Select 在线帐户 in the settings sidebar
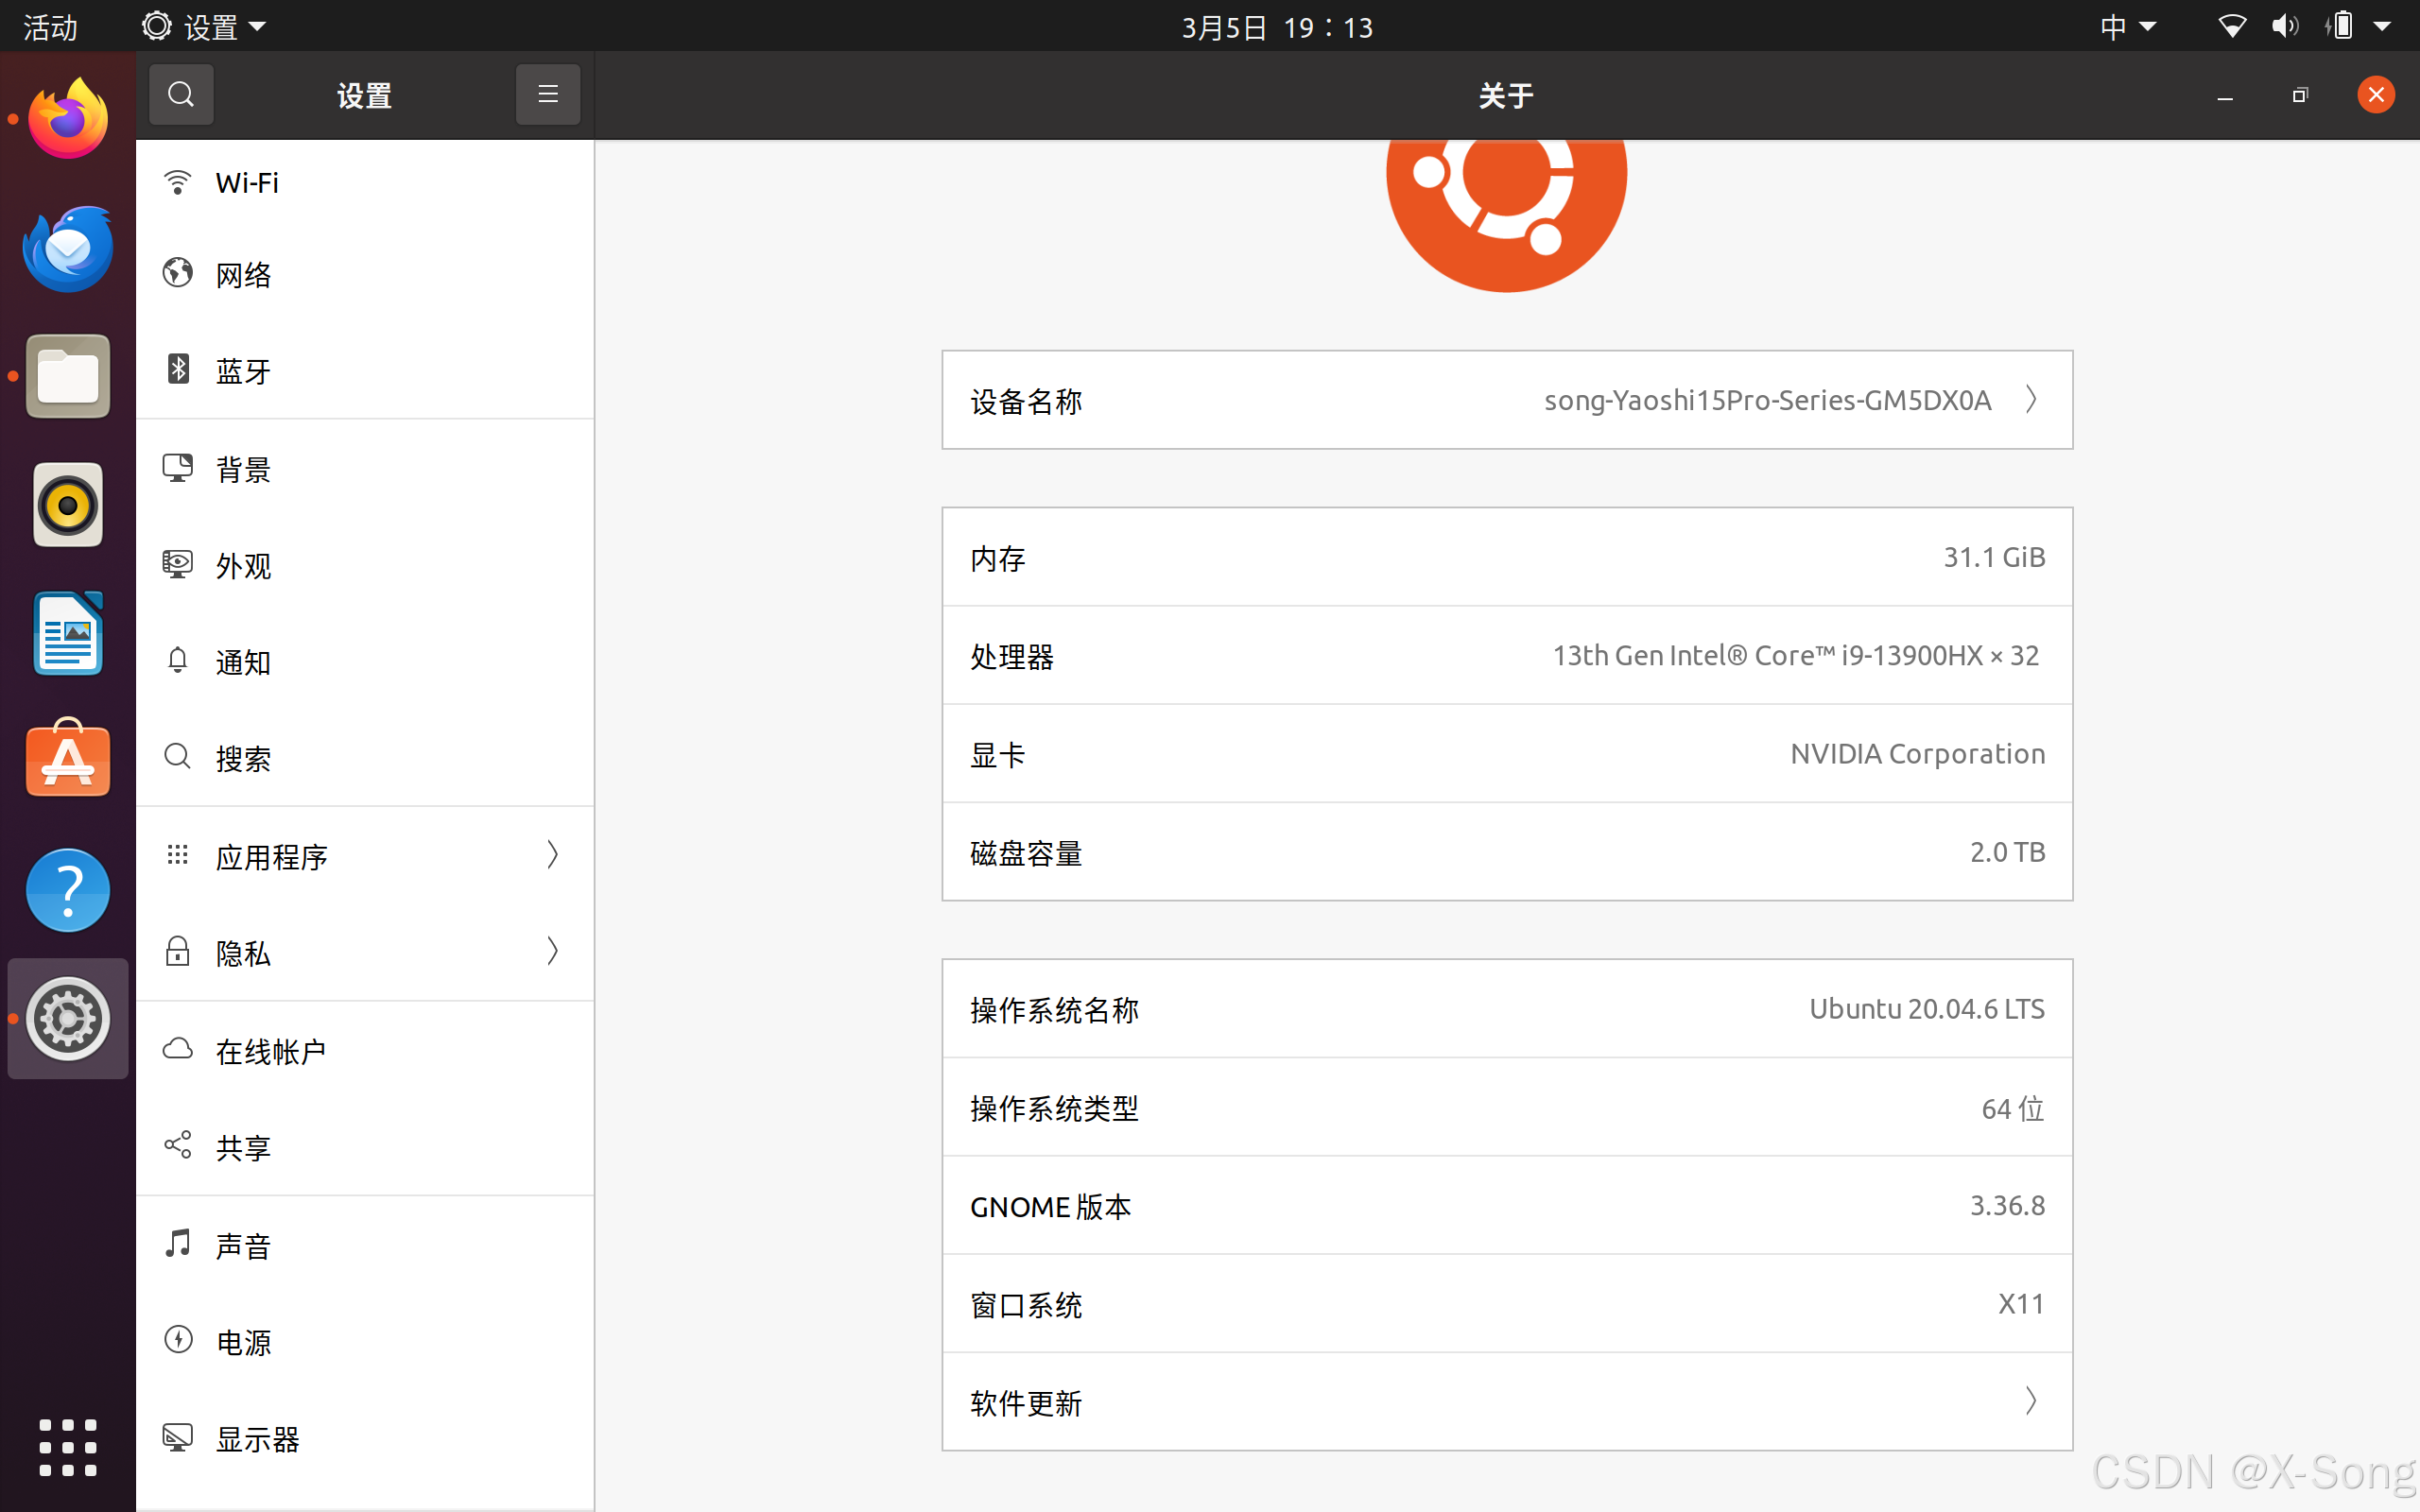 (x=365, y=1050)
